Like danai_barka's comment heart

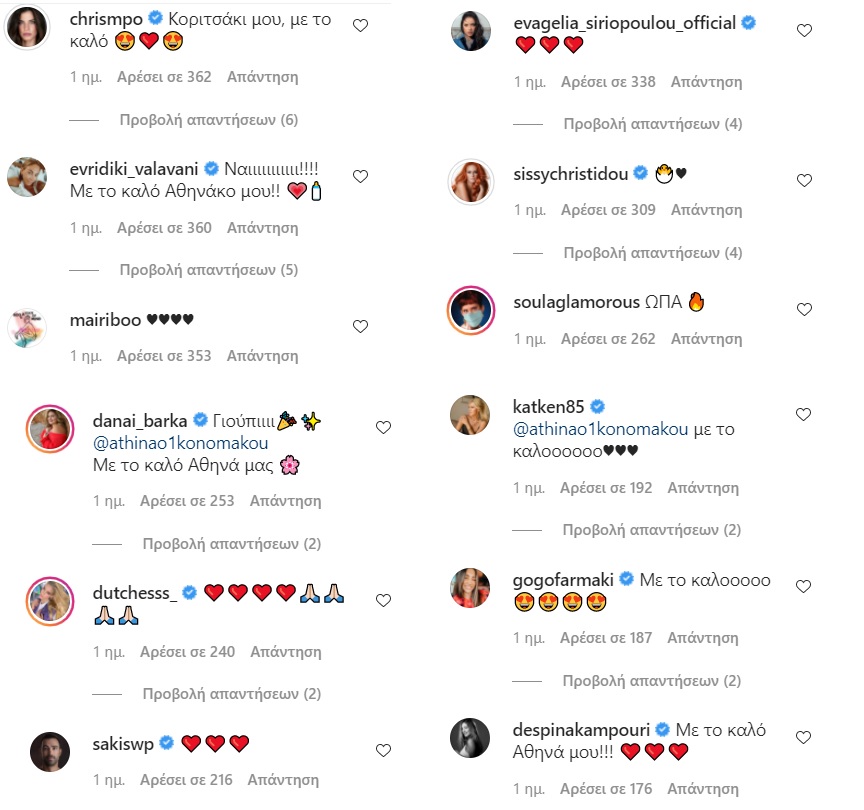(384, 428)
